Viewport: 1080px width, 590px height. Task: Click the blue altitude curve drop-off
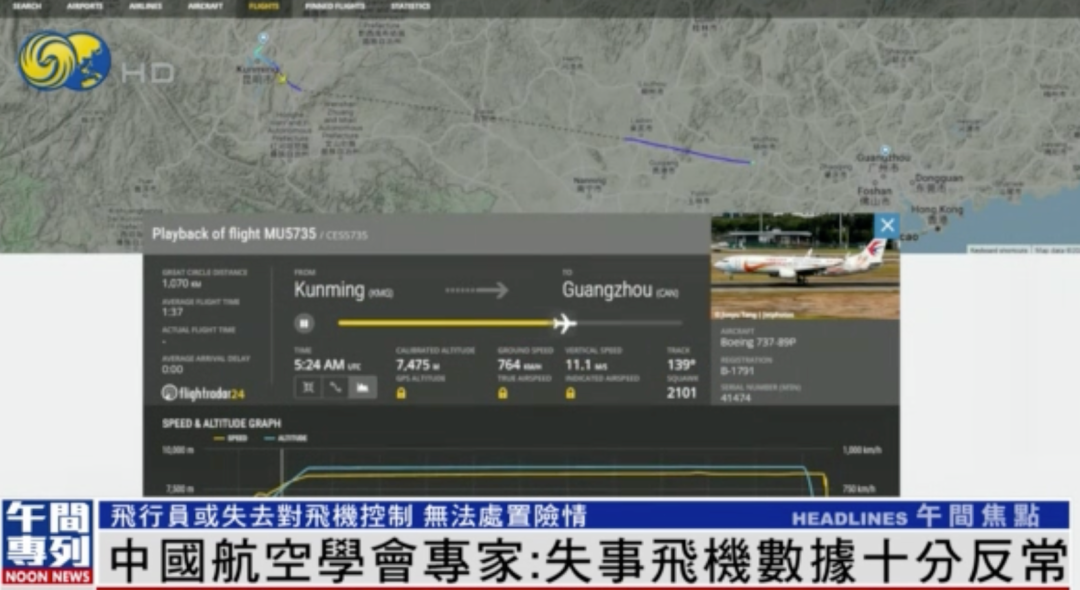[x=809, y=481]
